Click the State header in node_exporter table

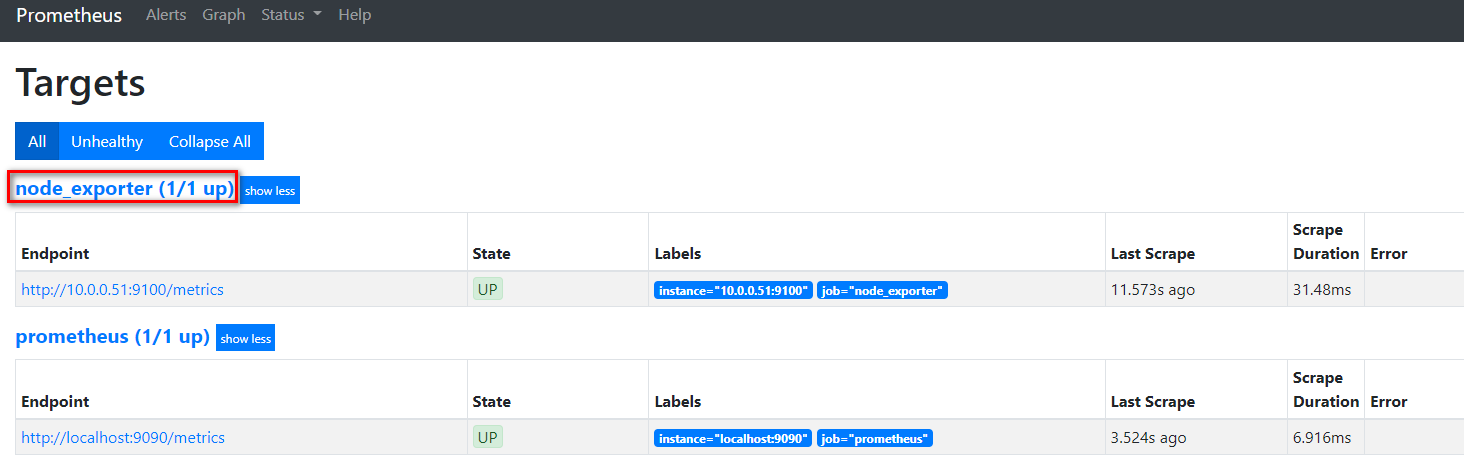491,254
